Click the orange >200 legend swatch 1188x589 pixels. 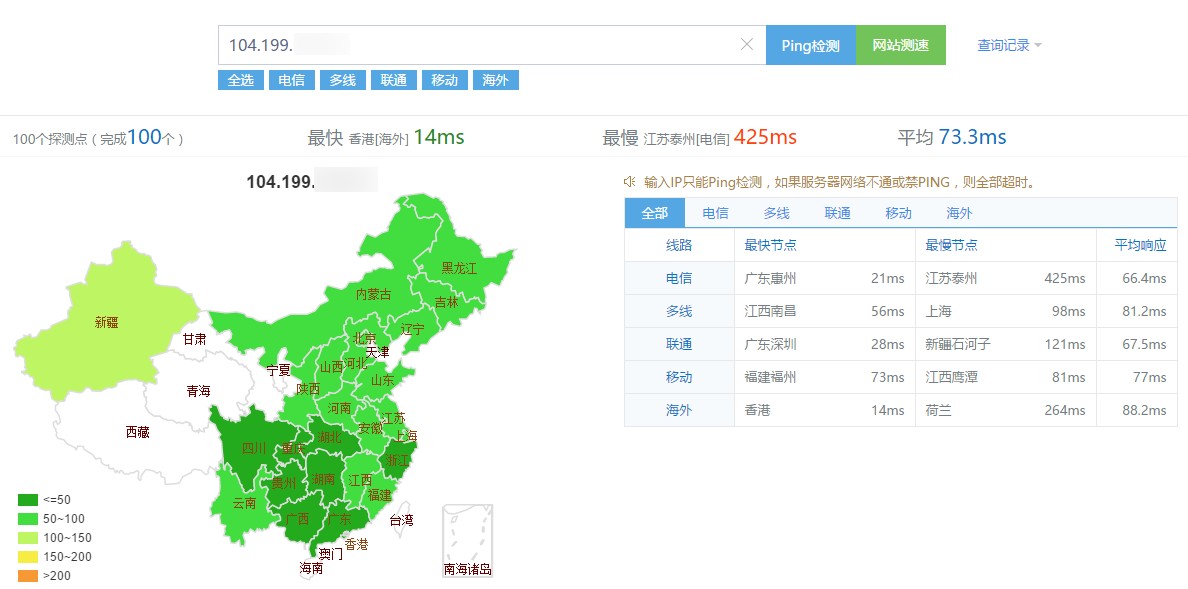(x=28, y=576)
